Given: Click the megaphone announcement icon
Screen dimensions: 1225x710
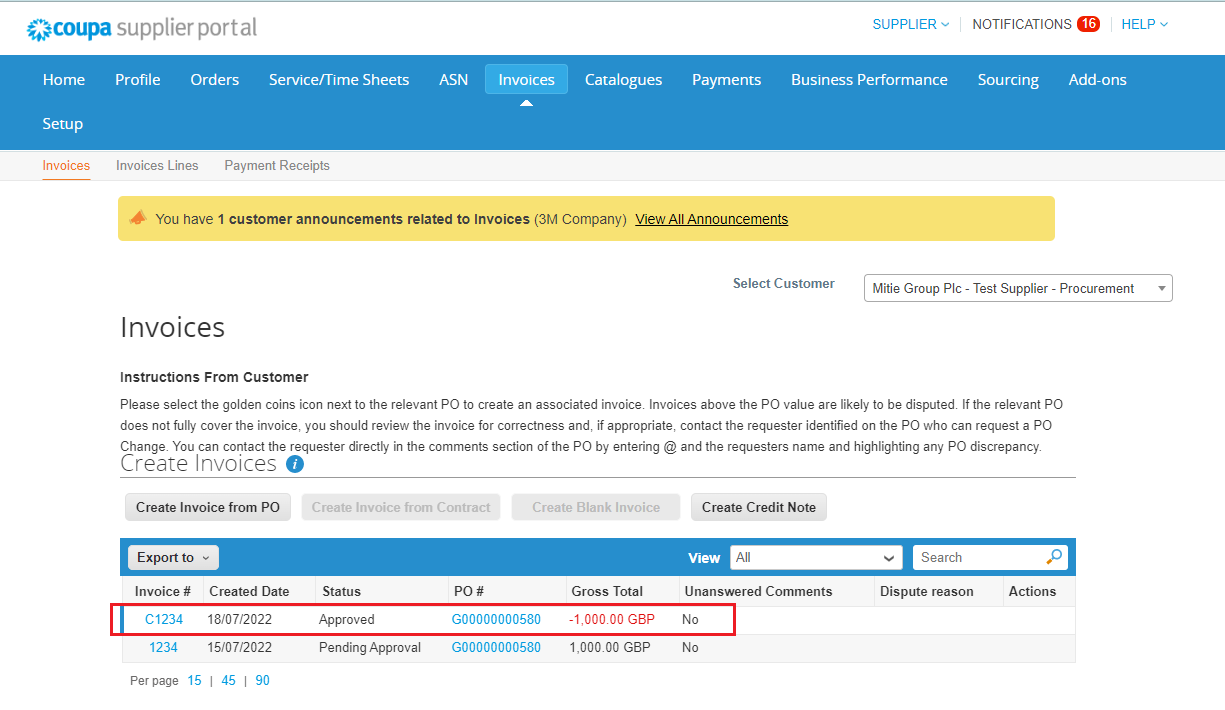Looking at the screenshot, I should 138,218.
